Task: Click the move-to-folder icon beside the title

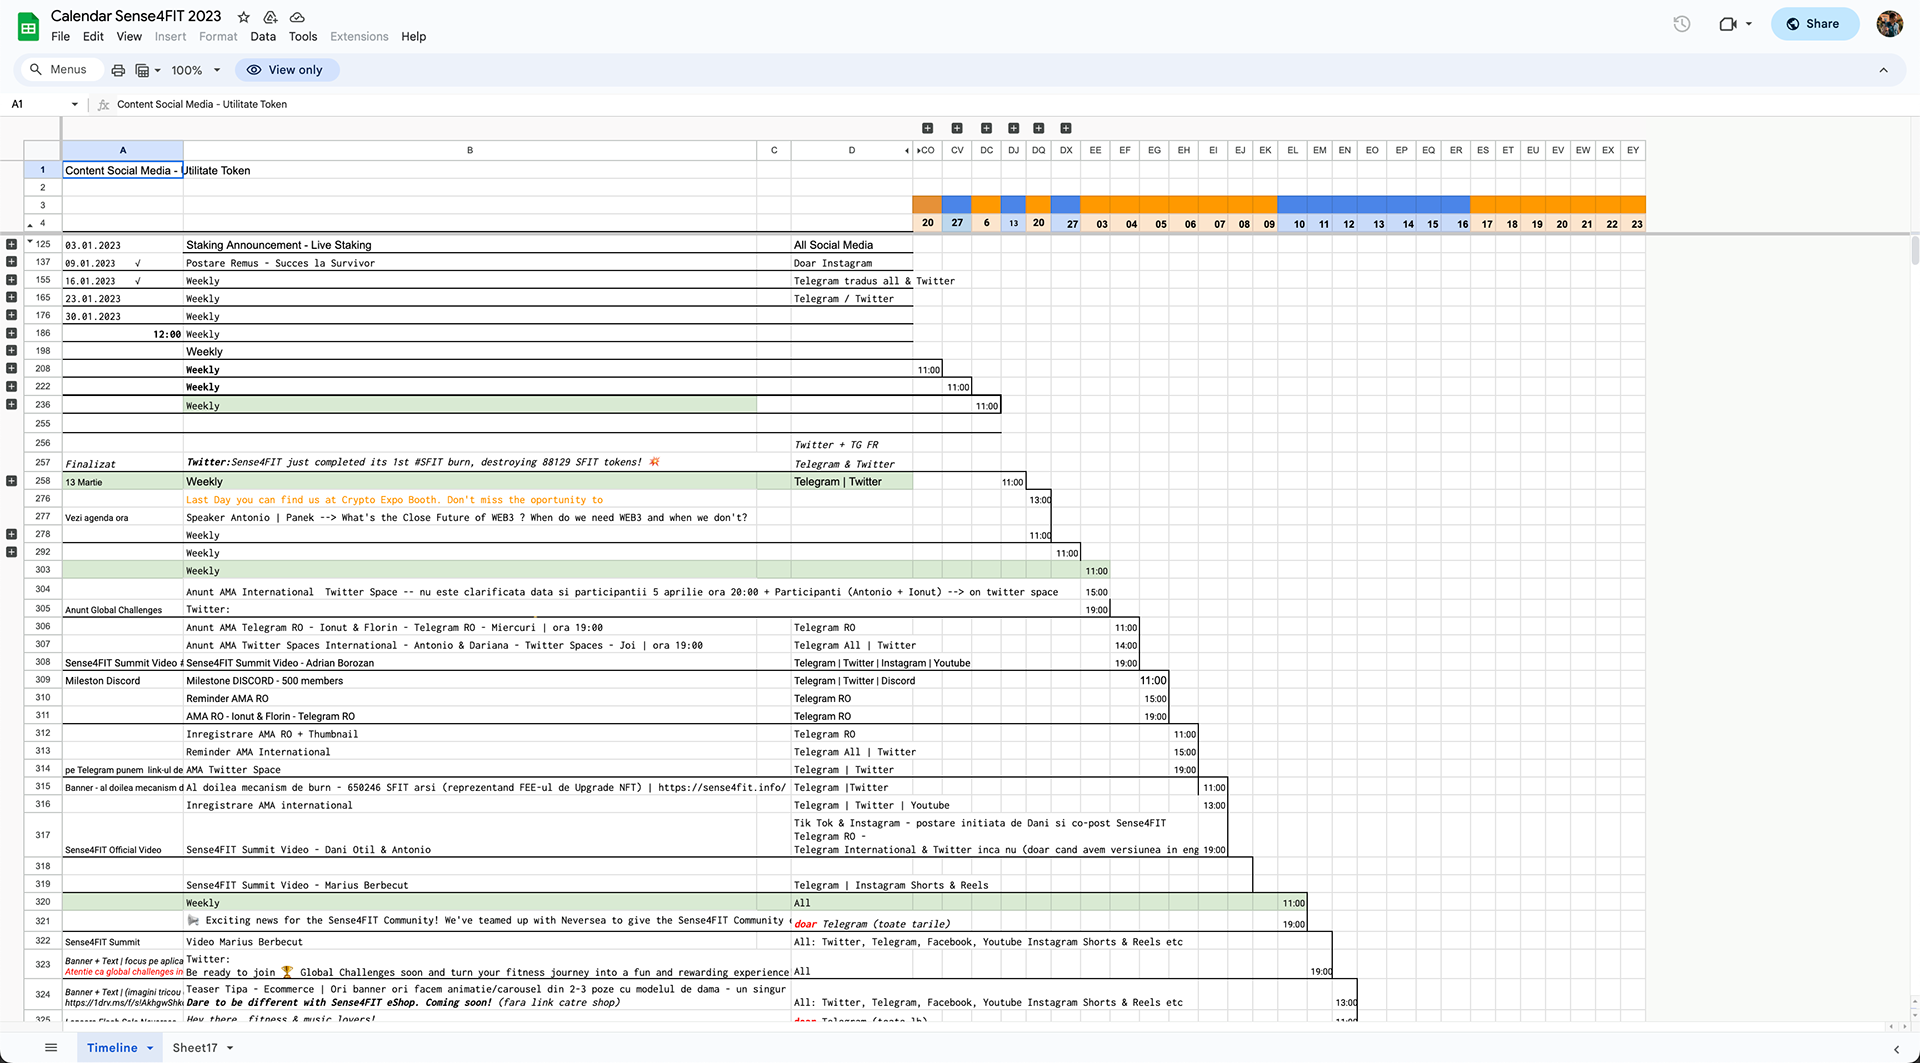Action: click(x=270, y=17)
